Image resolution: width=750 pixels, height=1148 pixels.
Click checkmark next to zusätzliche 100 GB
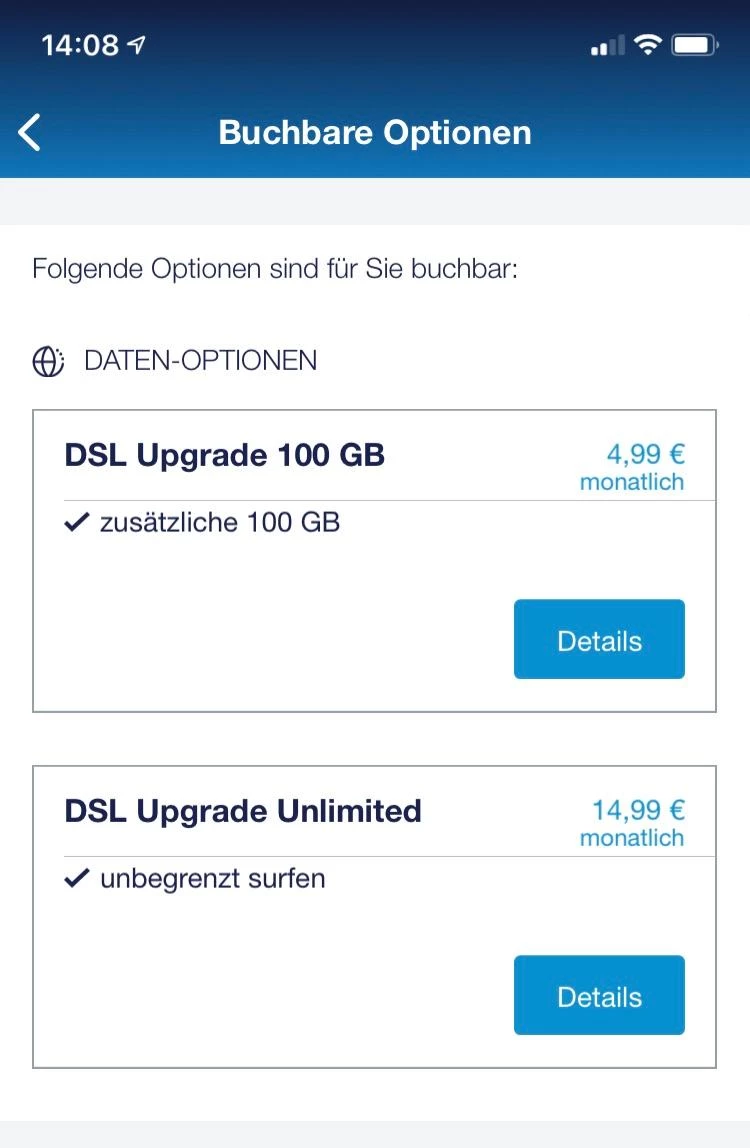pos(76,522)
